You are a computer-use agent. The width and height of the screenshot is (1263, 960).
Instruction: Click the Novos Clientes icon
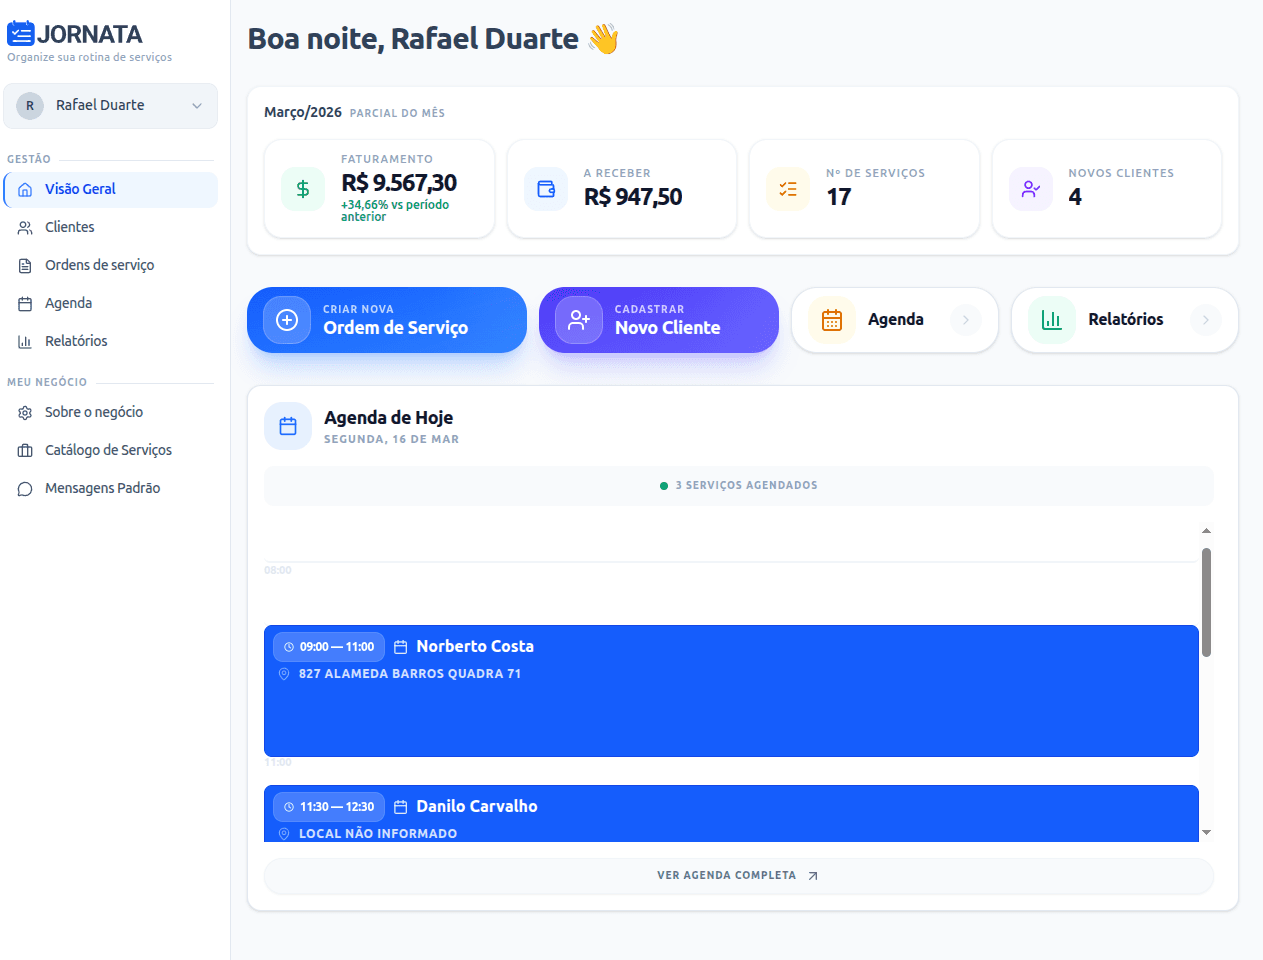pyautogui.click(x=1030, y=188)
